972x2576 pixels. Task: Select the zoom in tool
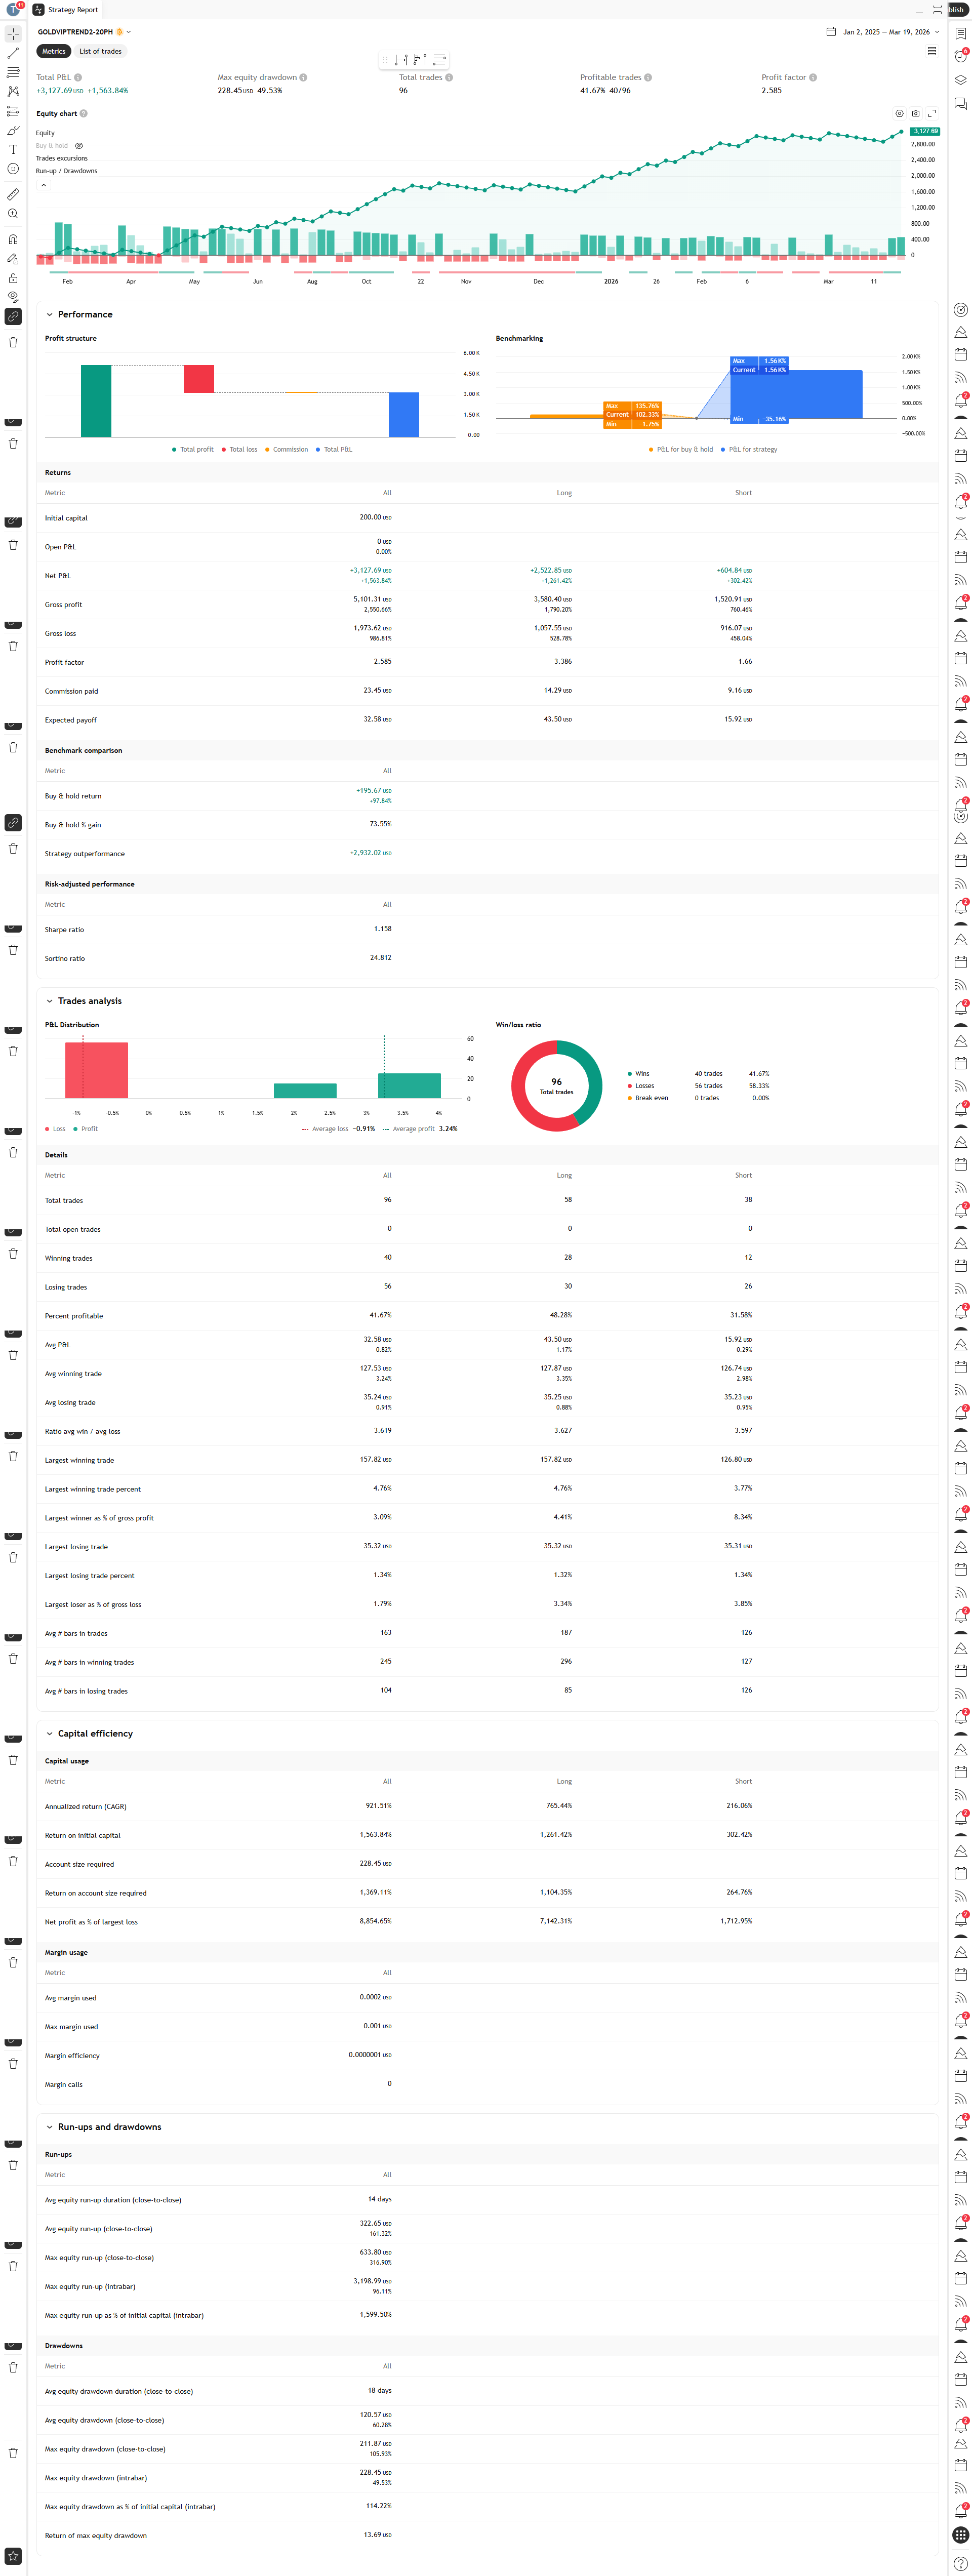point(13,214)
